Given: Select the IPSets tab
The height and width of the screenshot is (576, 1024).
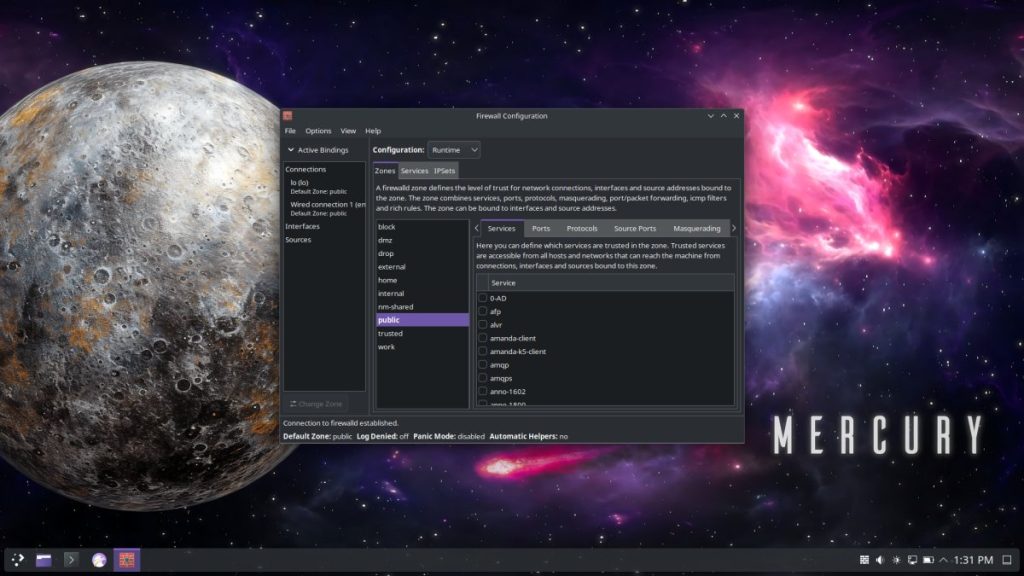Looking at the screenshot, I should click(x=445, y=171).
